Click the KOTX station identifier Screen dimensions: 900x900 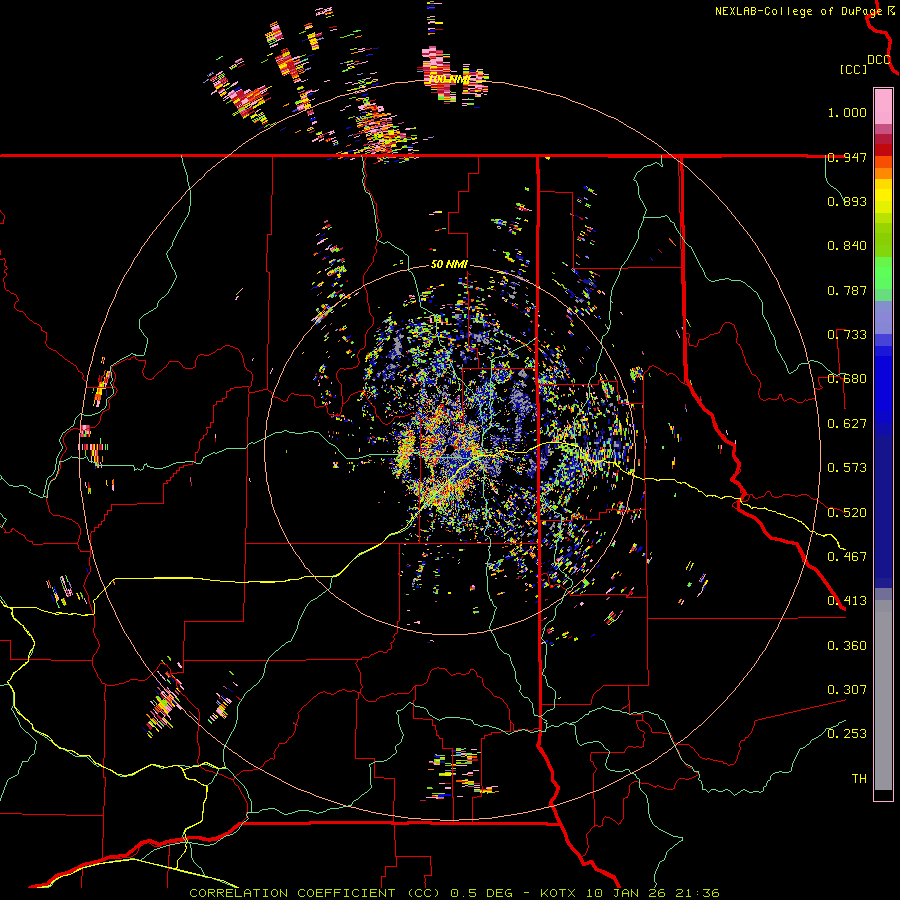(x=560, y=893)
